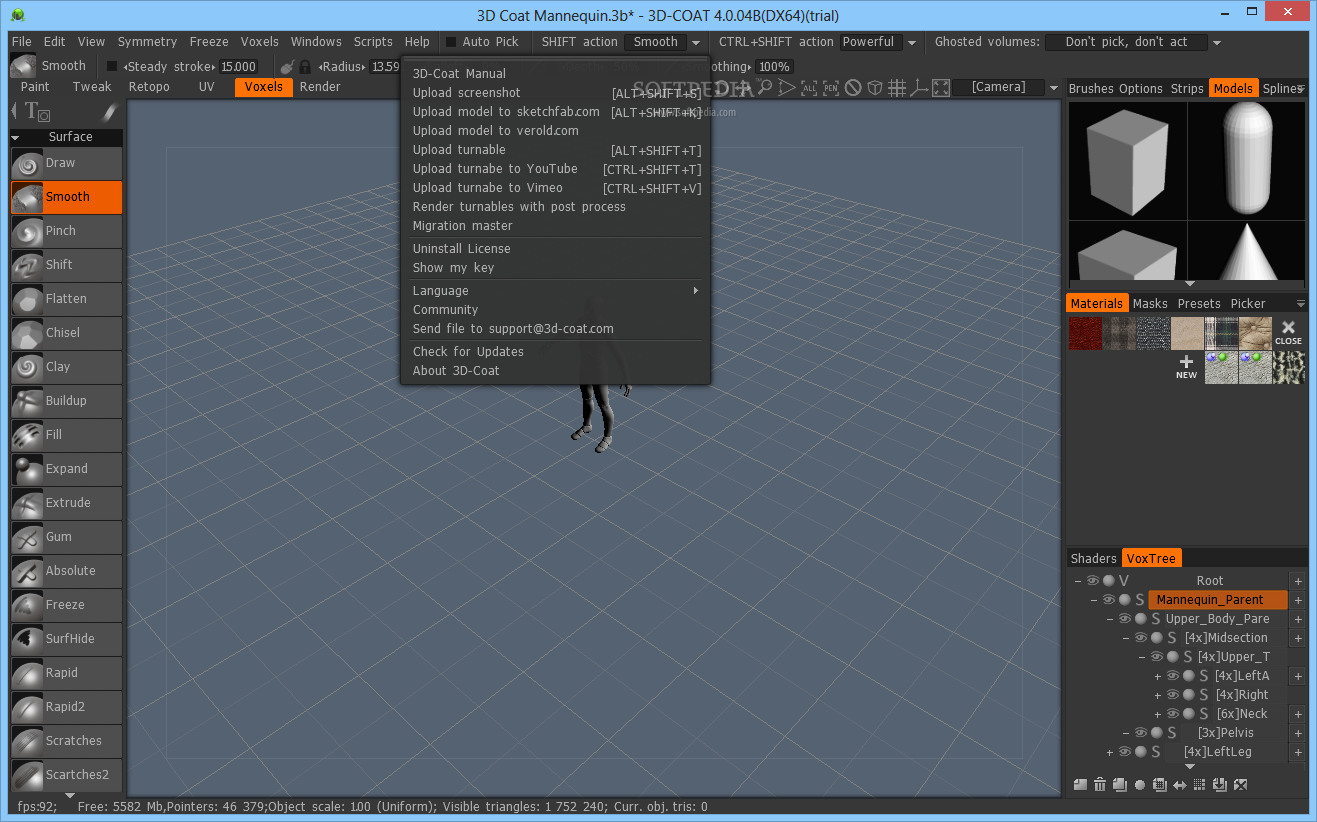Viewport: 1317px width, 822px height.
Task: Click the grid toggle icon in viewport toolbar
Action: click(x=897, y=88)
